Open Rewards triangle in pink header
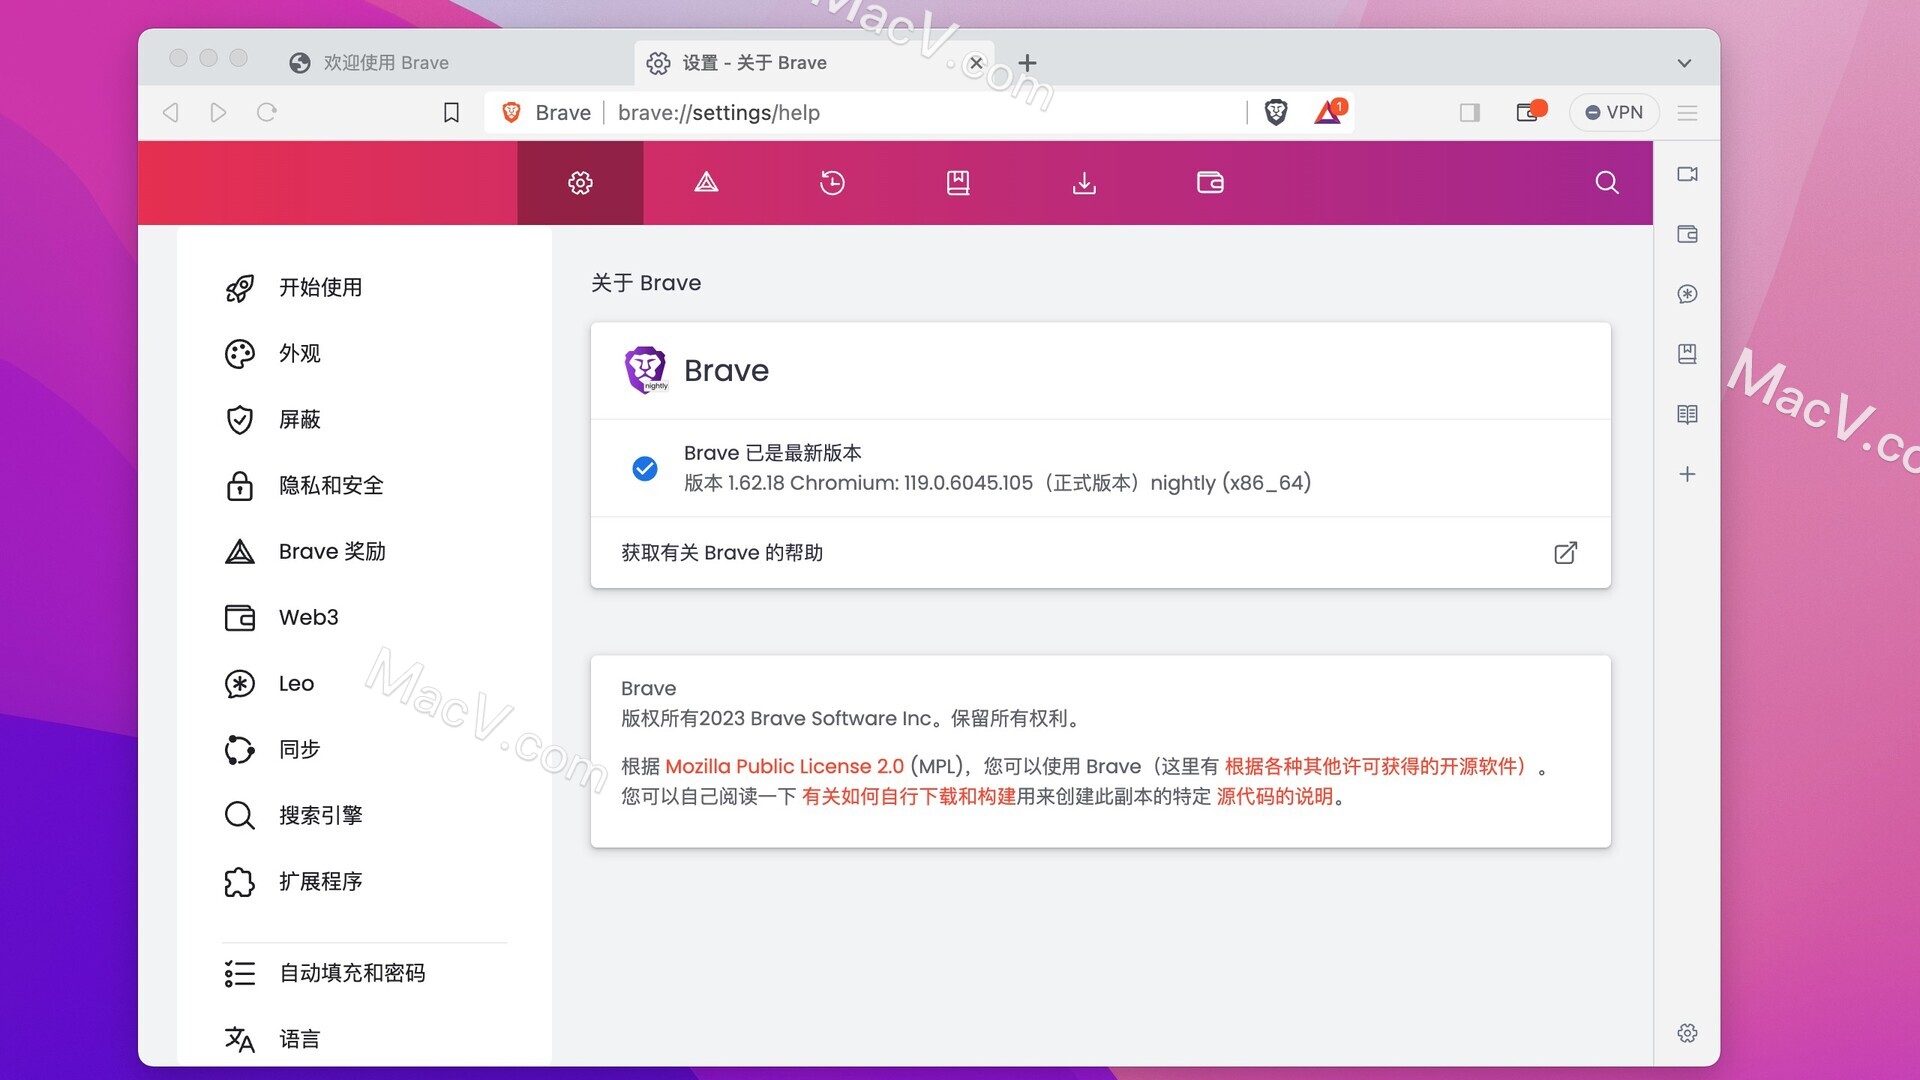This screenshot has height=1080, width=1920. pos(706,183)
